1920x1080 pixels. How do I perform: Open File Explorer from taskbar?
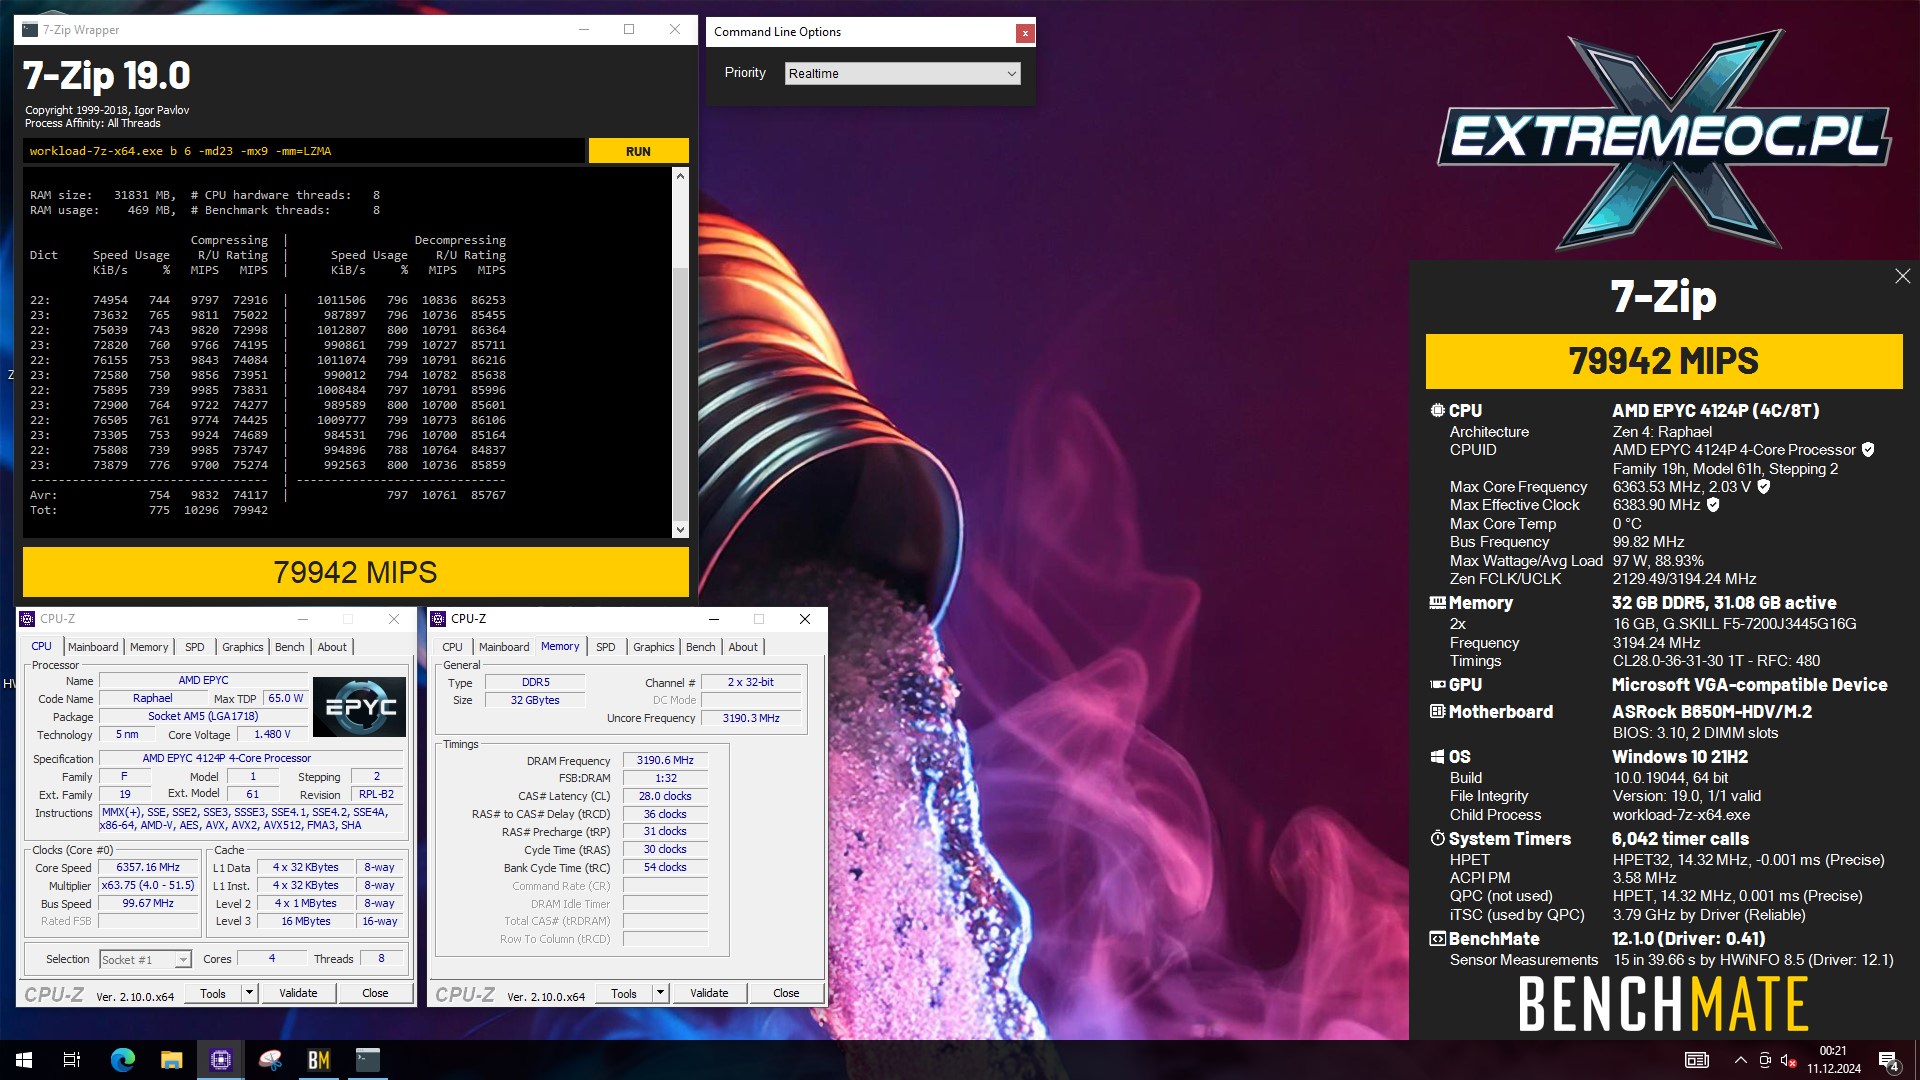tap(171, 1060)
